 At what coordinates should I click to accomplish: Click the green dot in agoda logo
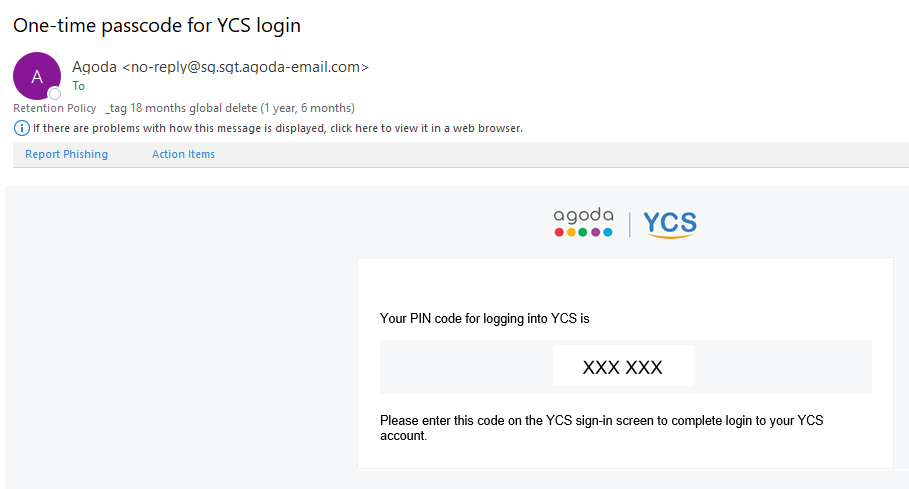coord(583,232)
